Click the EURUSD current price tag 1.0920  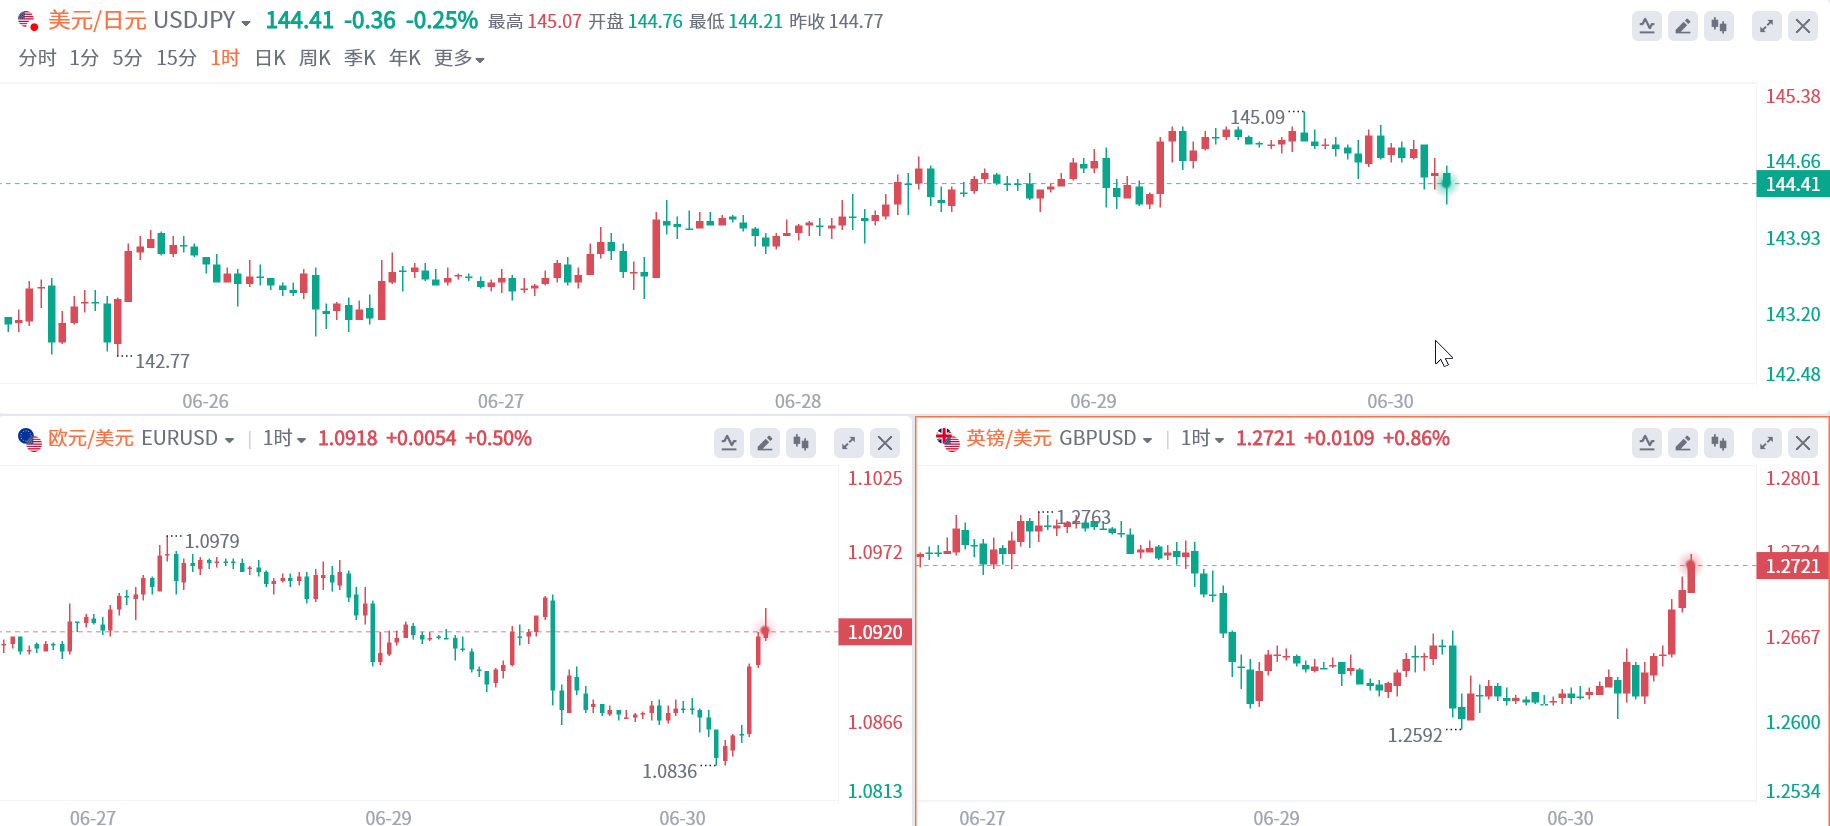coord(875,632)
